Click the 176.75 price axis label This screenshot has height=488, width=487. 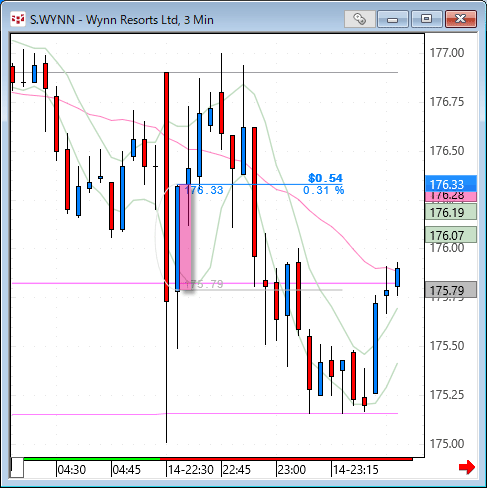pyautogui.click(x=447, y=102)
